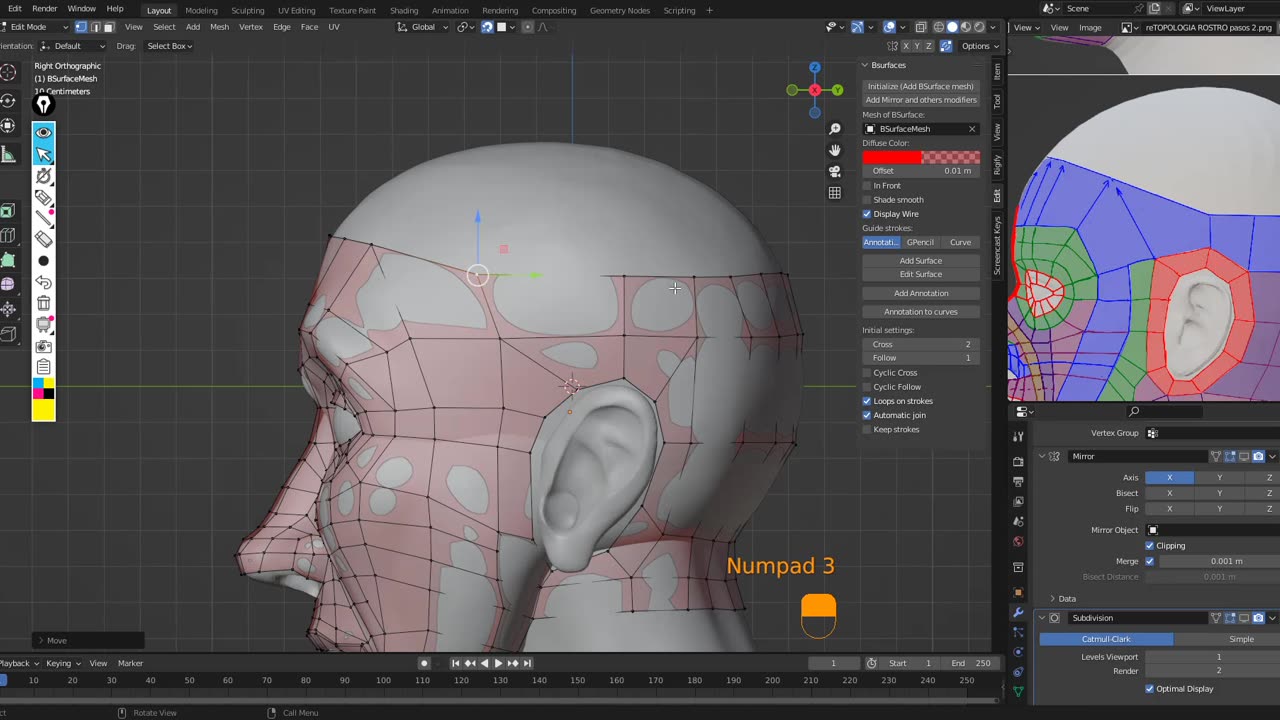The image size is (1280, 720).
Task: Select material preview shading
Action: click(x=966, y=27)
